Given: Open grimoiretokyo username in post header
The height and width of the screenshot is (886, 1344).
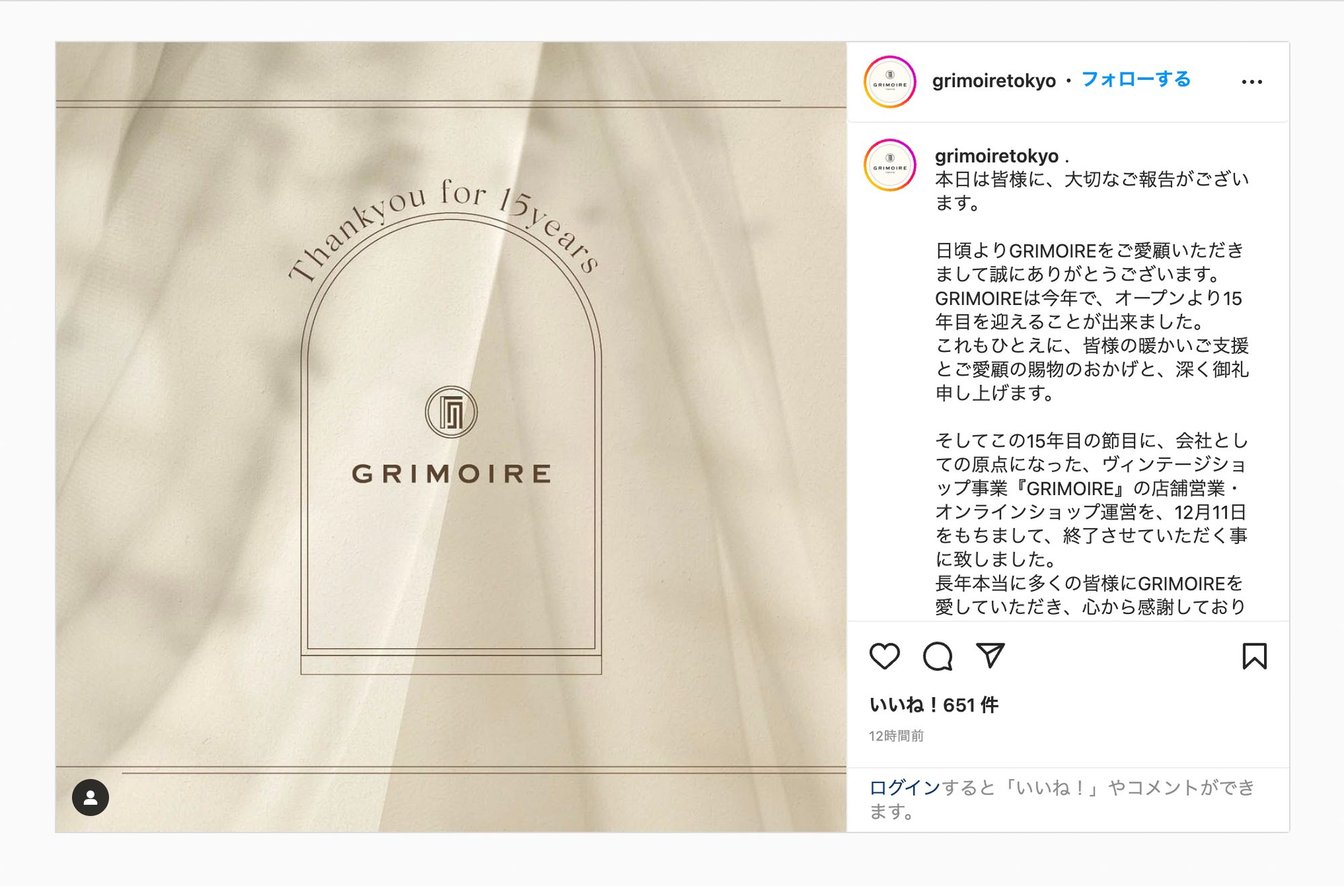Looking at the screenshot, I should [994, 81].
